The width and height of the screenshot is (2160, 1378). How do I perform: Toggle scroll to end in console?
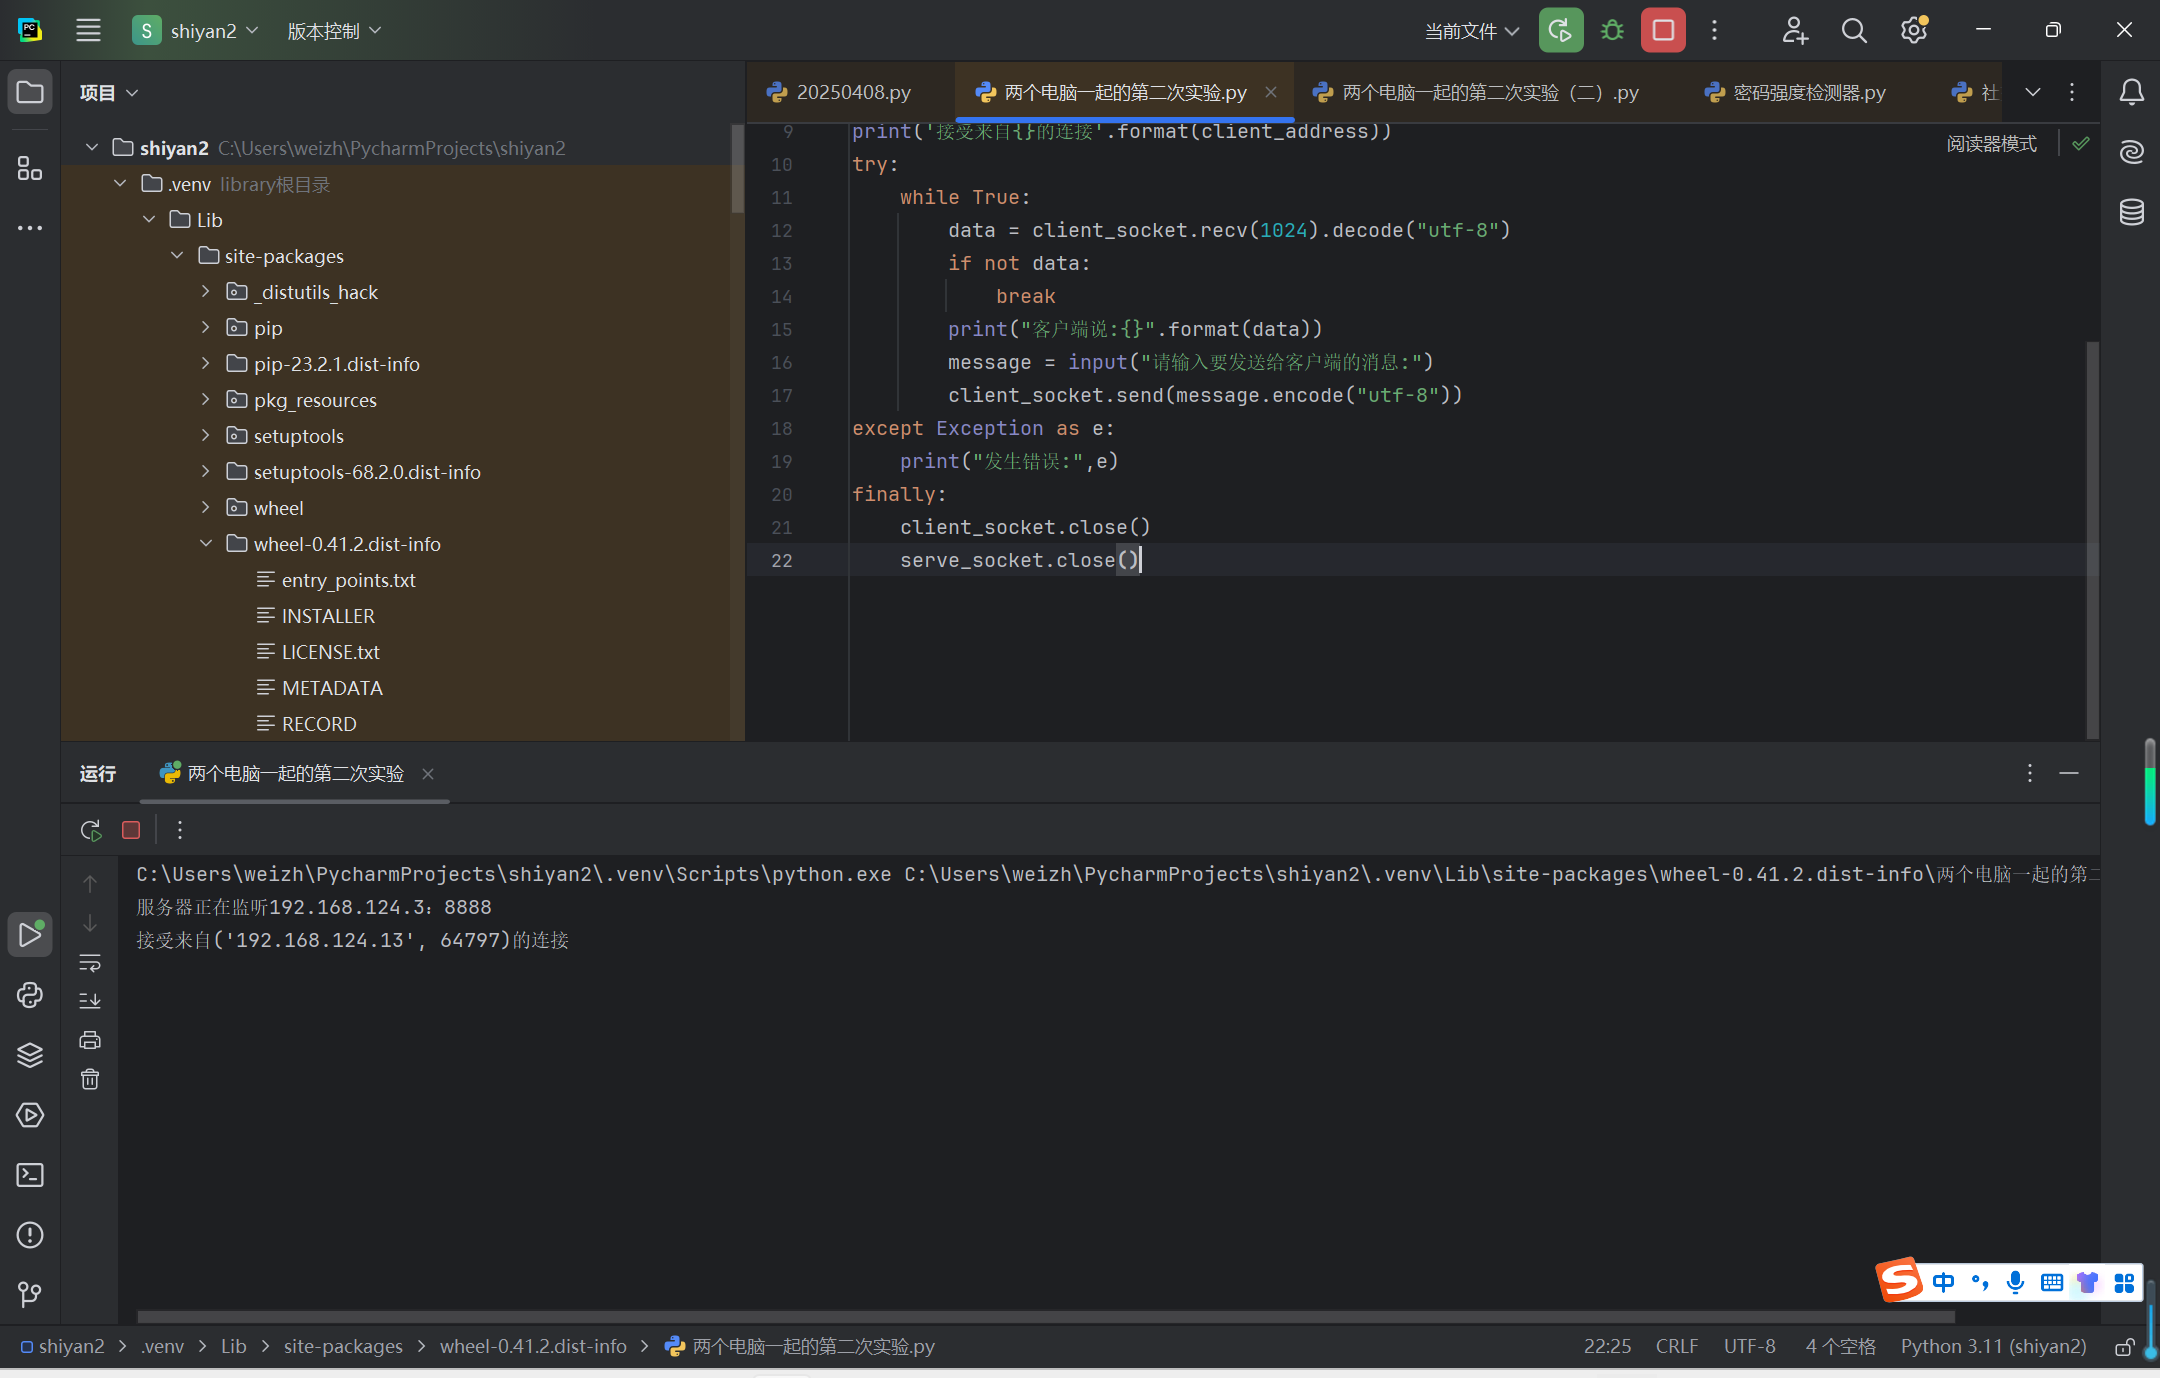[x=90, y=1000]
